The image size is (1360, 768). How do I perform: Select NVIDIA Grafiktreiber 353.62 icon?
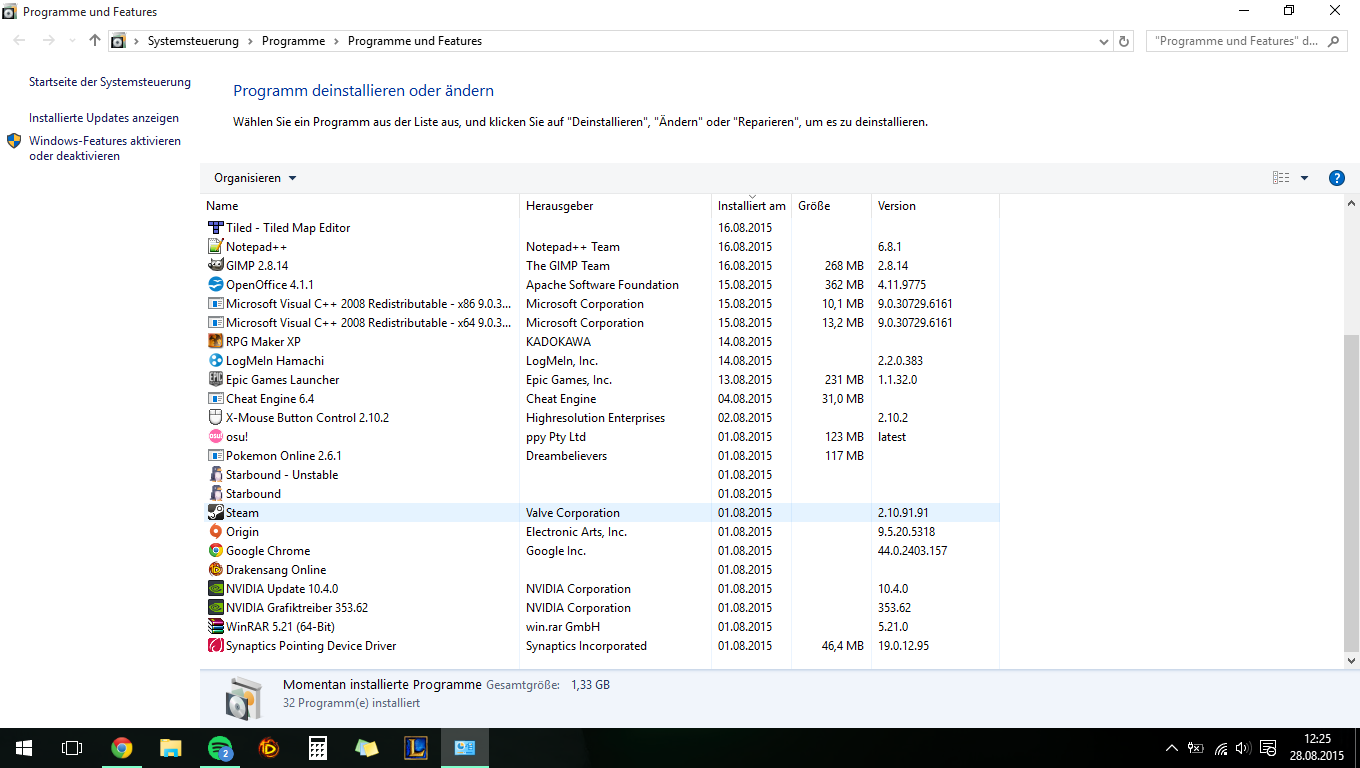click(x=215, y=608)
